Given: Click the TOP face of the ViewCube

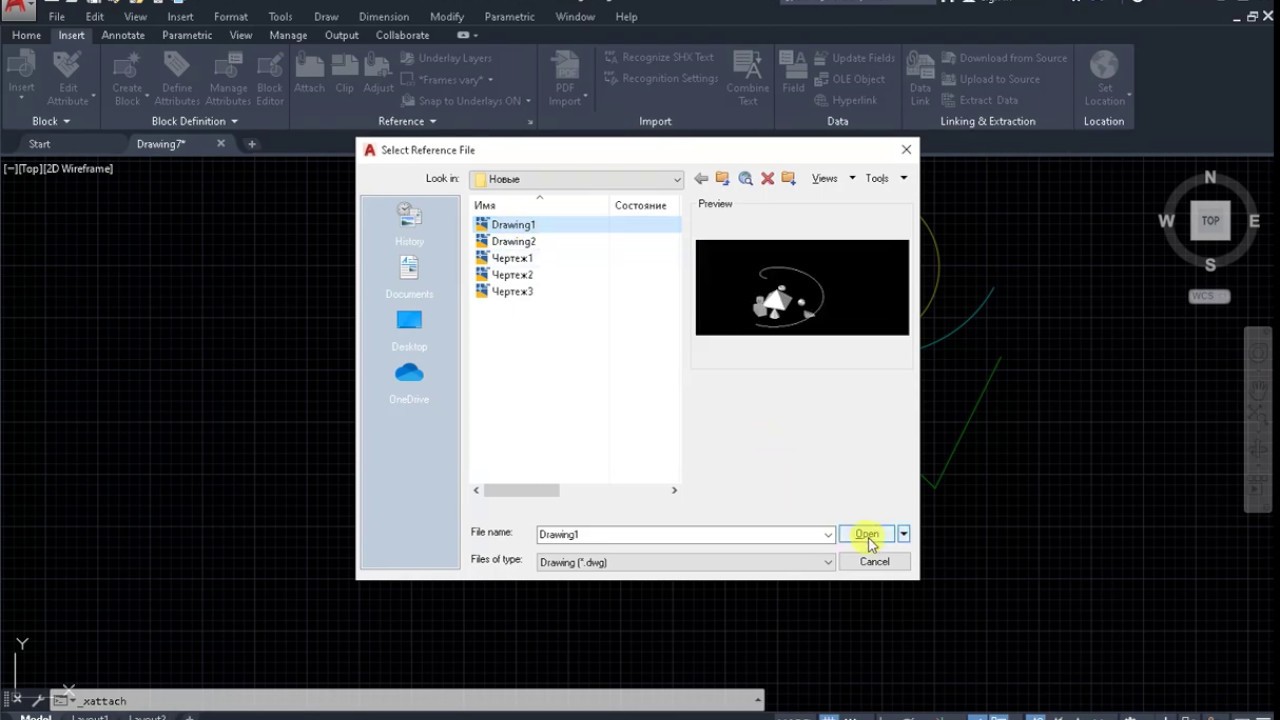Looking at the screenshot, I should point(1210,221).
